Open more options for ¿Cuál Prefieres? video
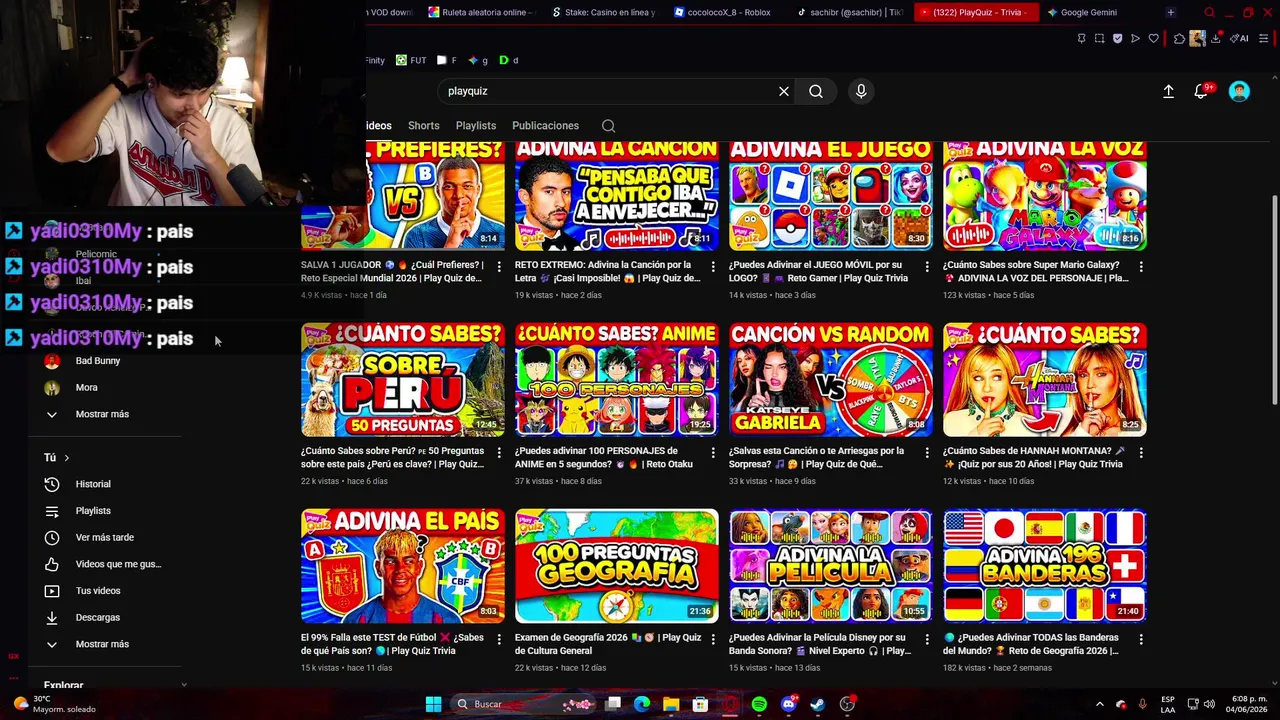The image size is (1280, 720). click(x=499, y=267)
